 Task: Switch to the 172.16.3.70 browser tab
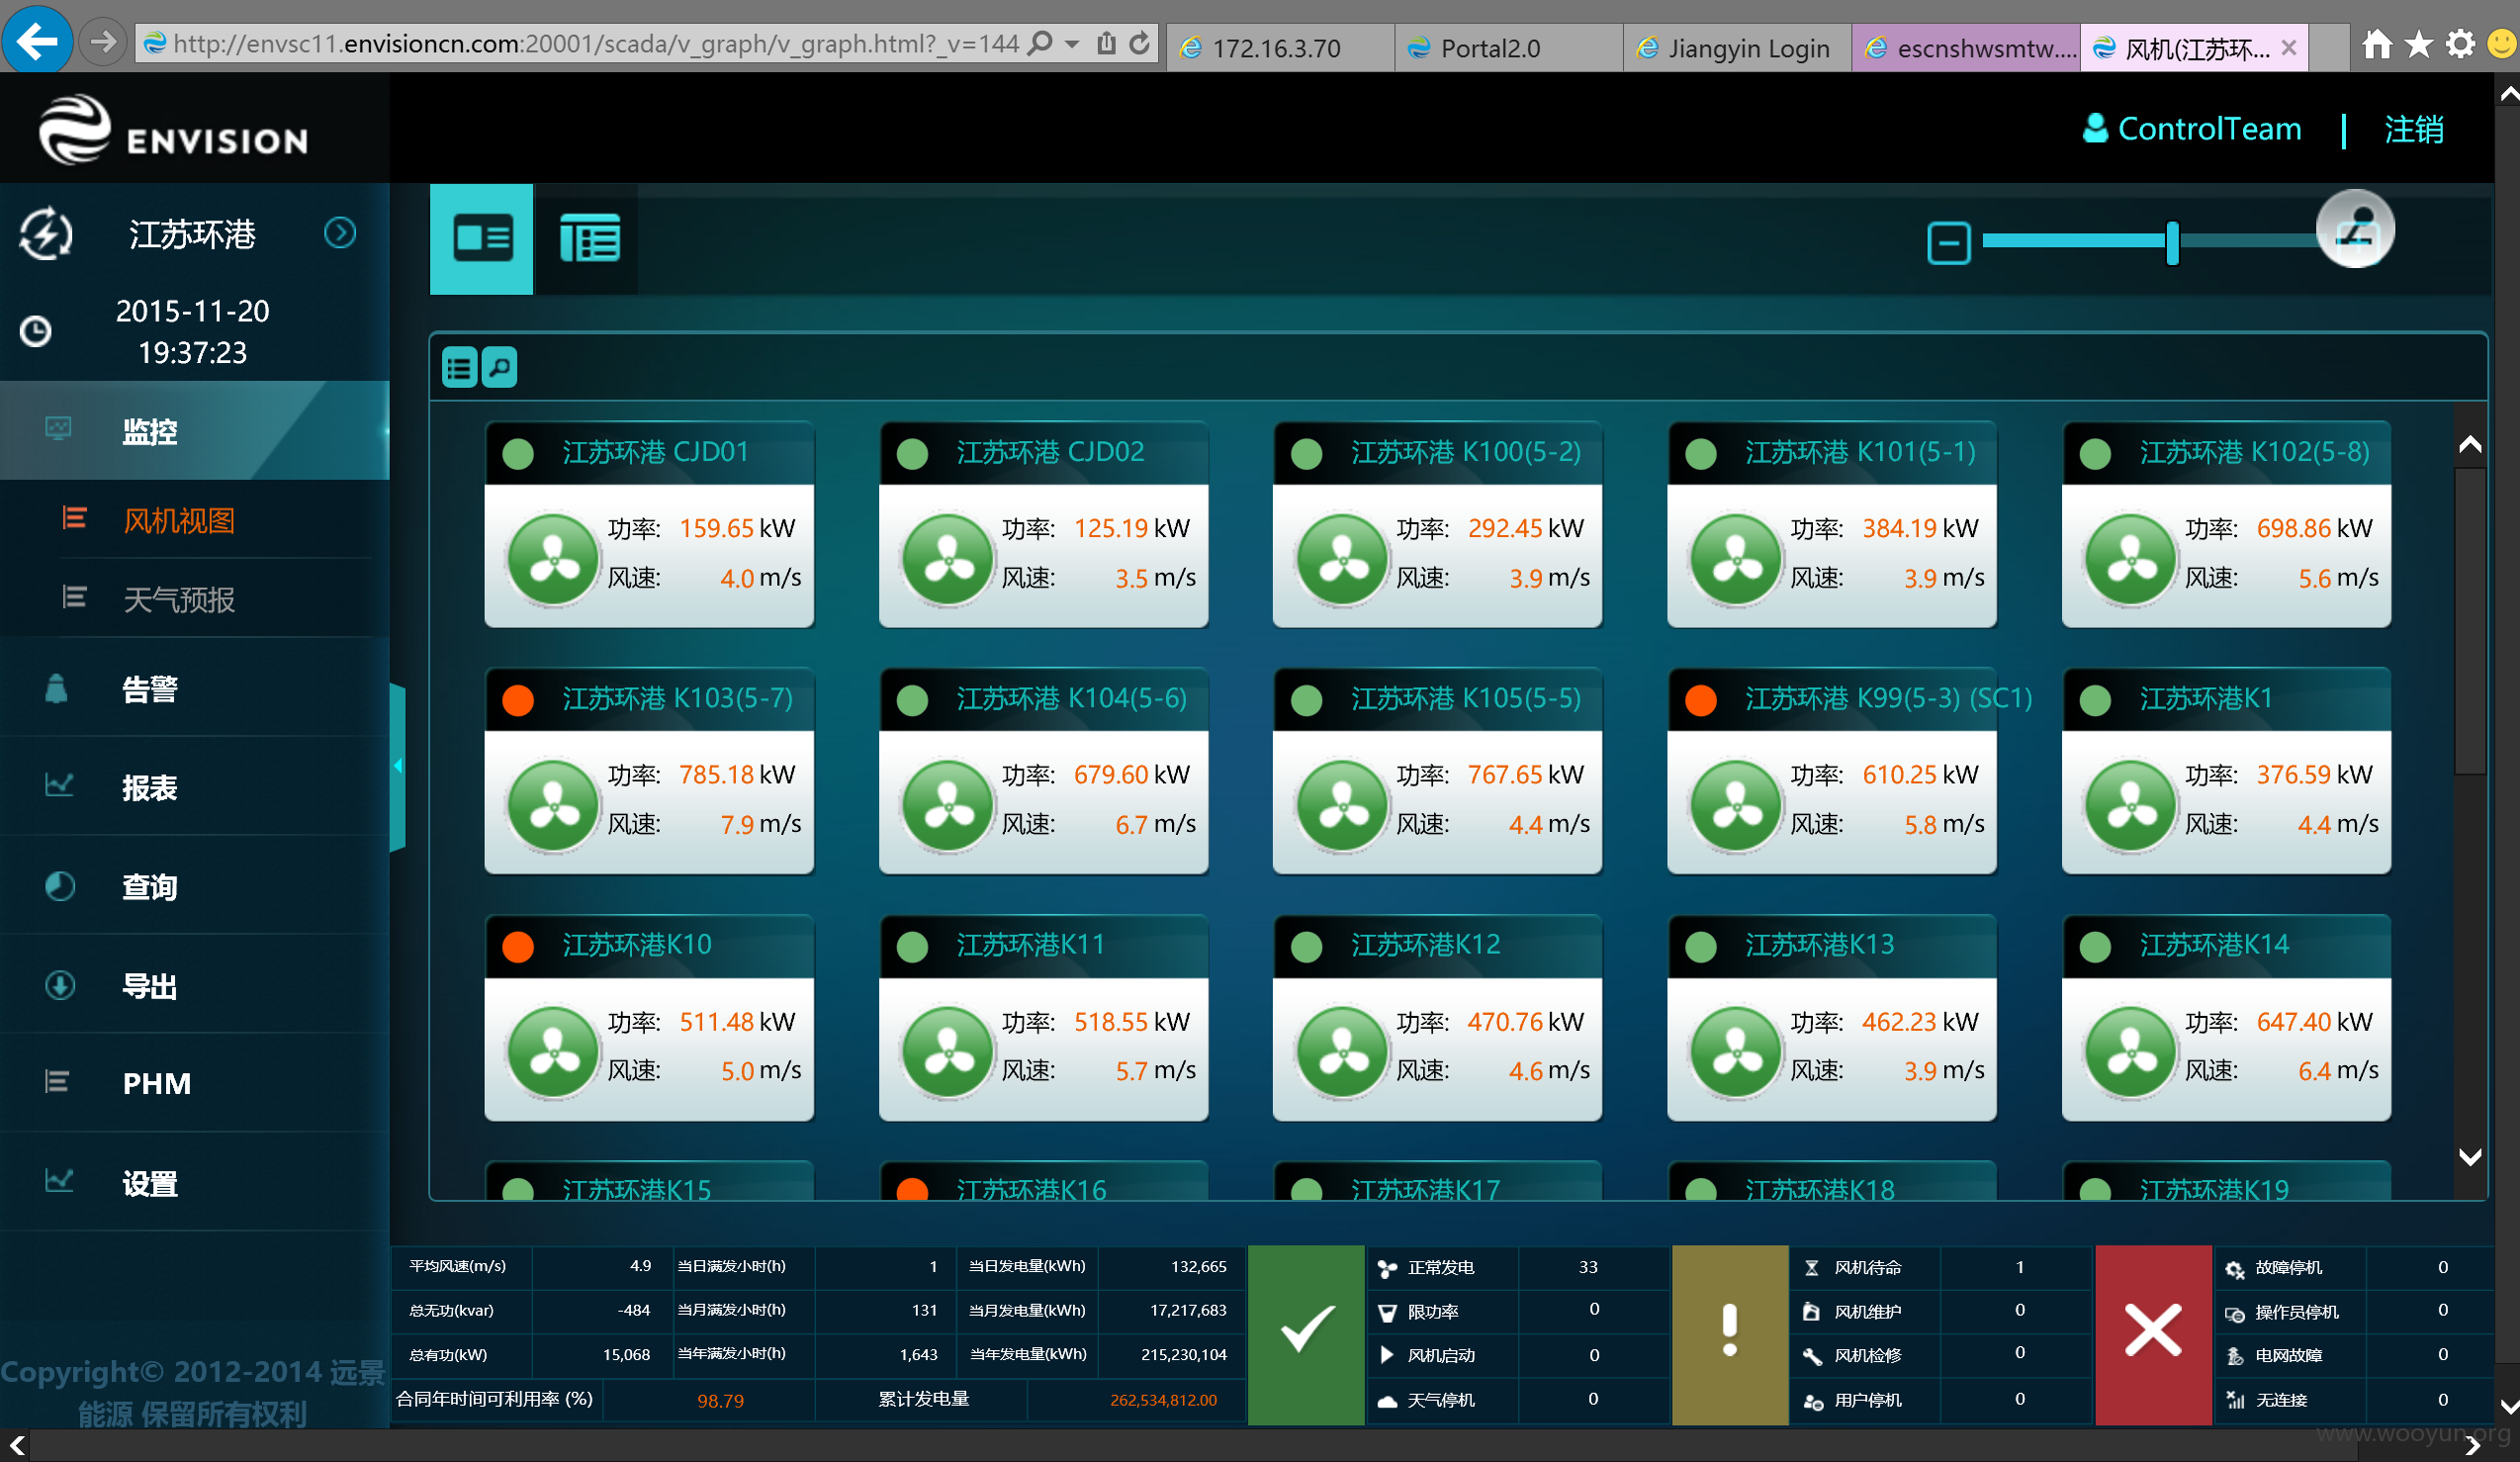tap(1280, 48)
